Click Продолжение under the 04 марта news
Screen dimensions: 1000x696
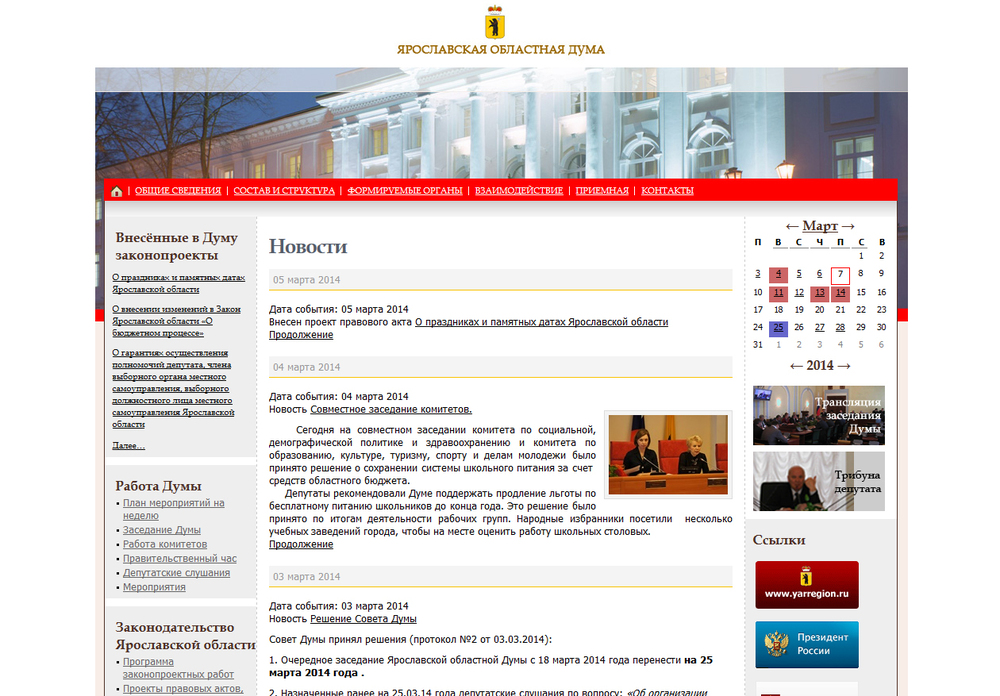(x=301, y=544)
